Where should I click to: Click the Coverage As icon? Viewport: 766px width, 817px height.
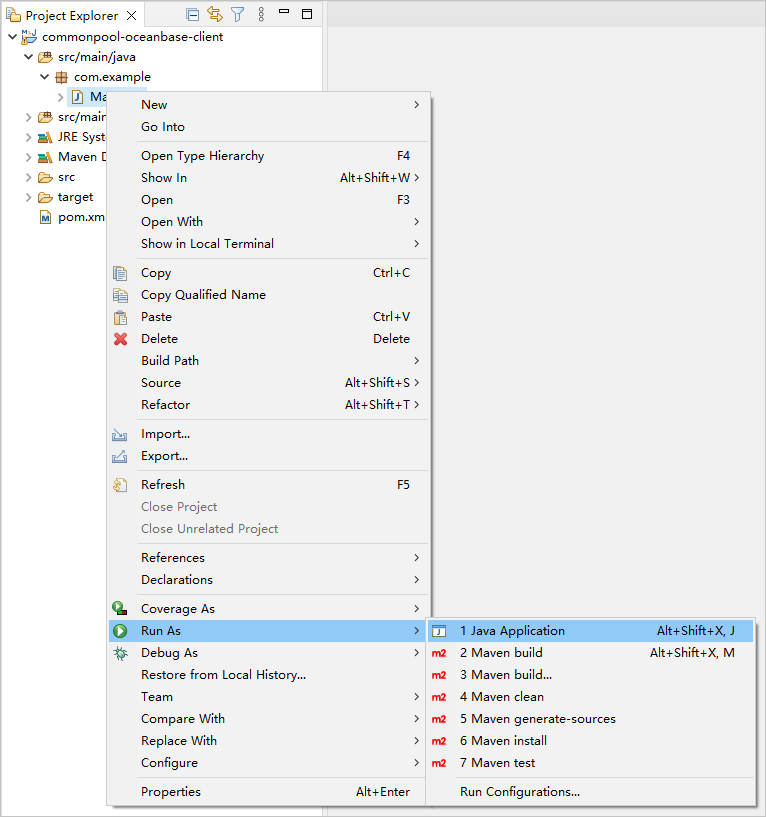tap(120, 609)
